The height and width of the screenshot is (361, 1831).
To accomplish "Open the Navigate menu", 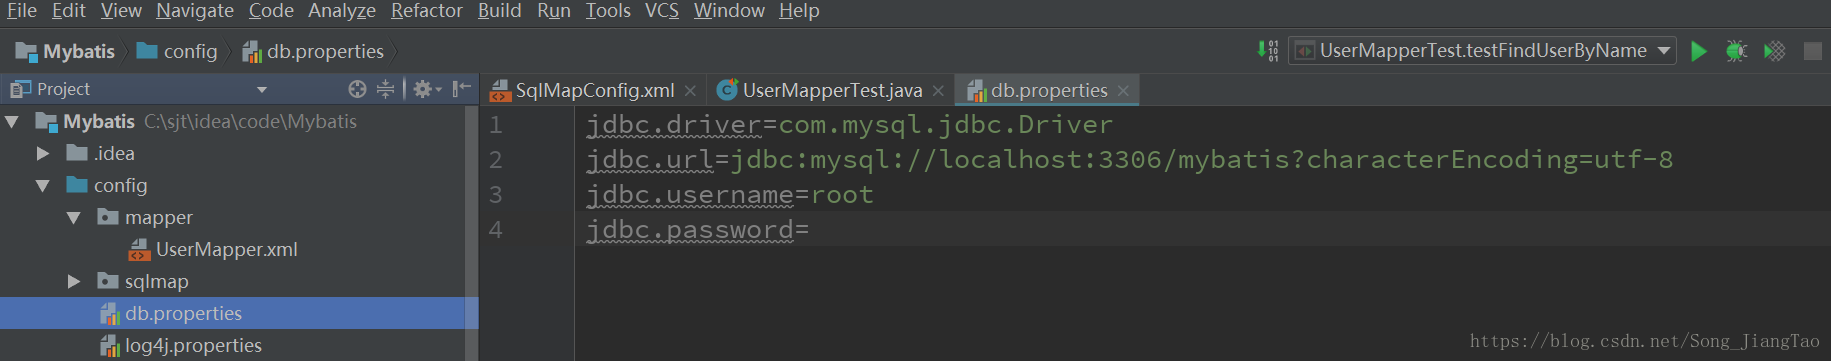I will pyautogui.click(x=195, y=11).
